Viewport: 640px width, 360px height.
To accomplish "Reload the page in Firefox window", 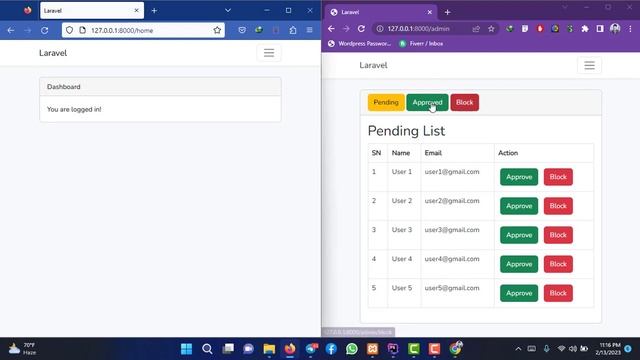I will [44, 30].
